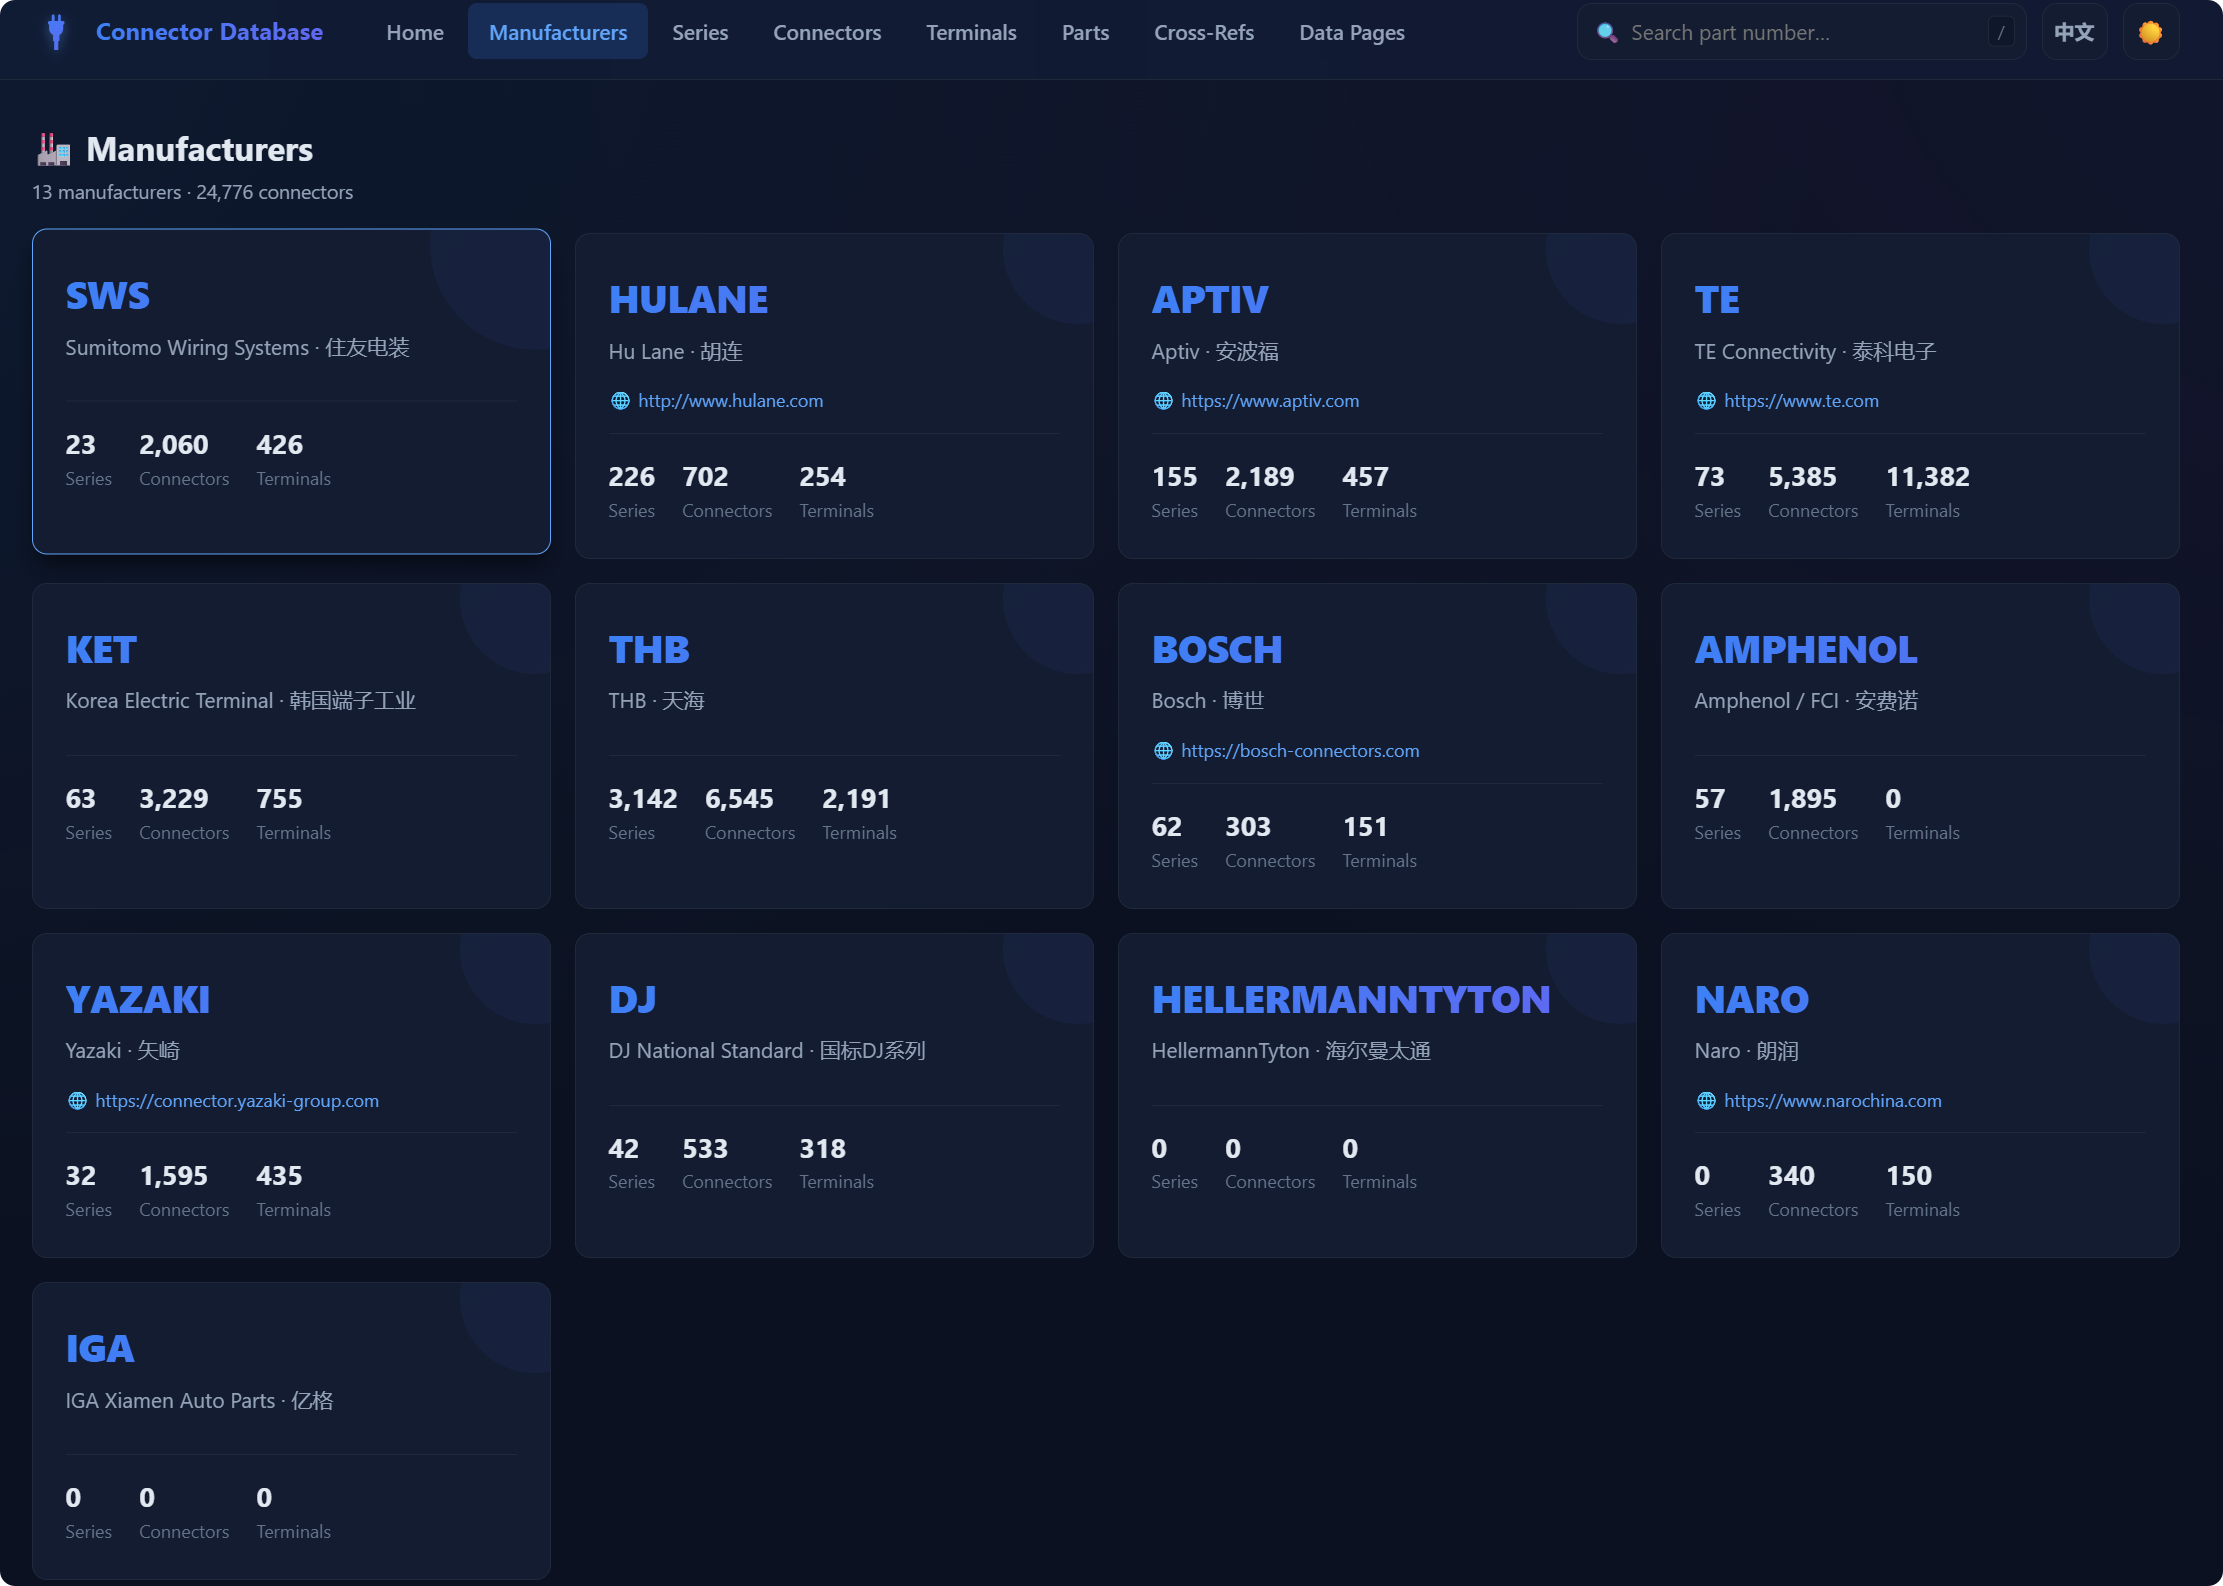
Task: Click AMPHENOL connectors count 1,895
Action: (1802, 799)
